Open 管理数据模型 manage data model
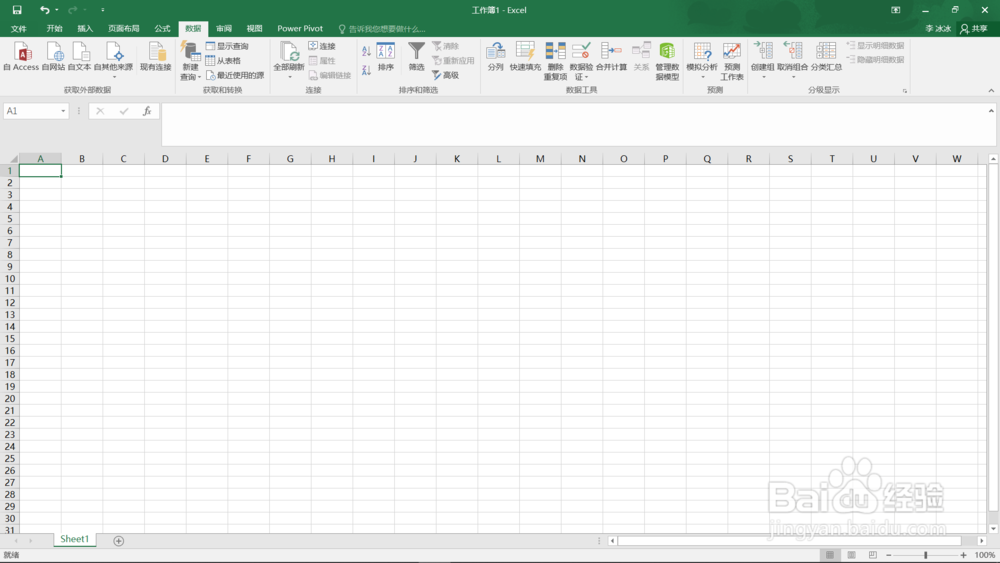 (x=667, y=61)
